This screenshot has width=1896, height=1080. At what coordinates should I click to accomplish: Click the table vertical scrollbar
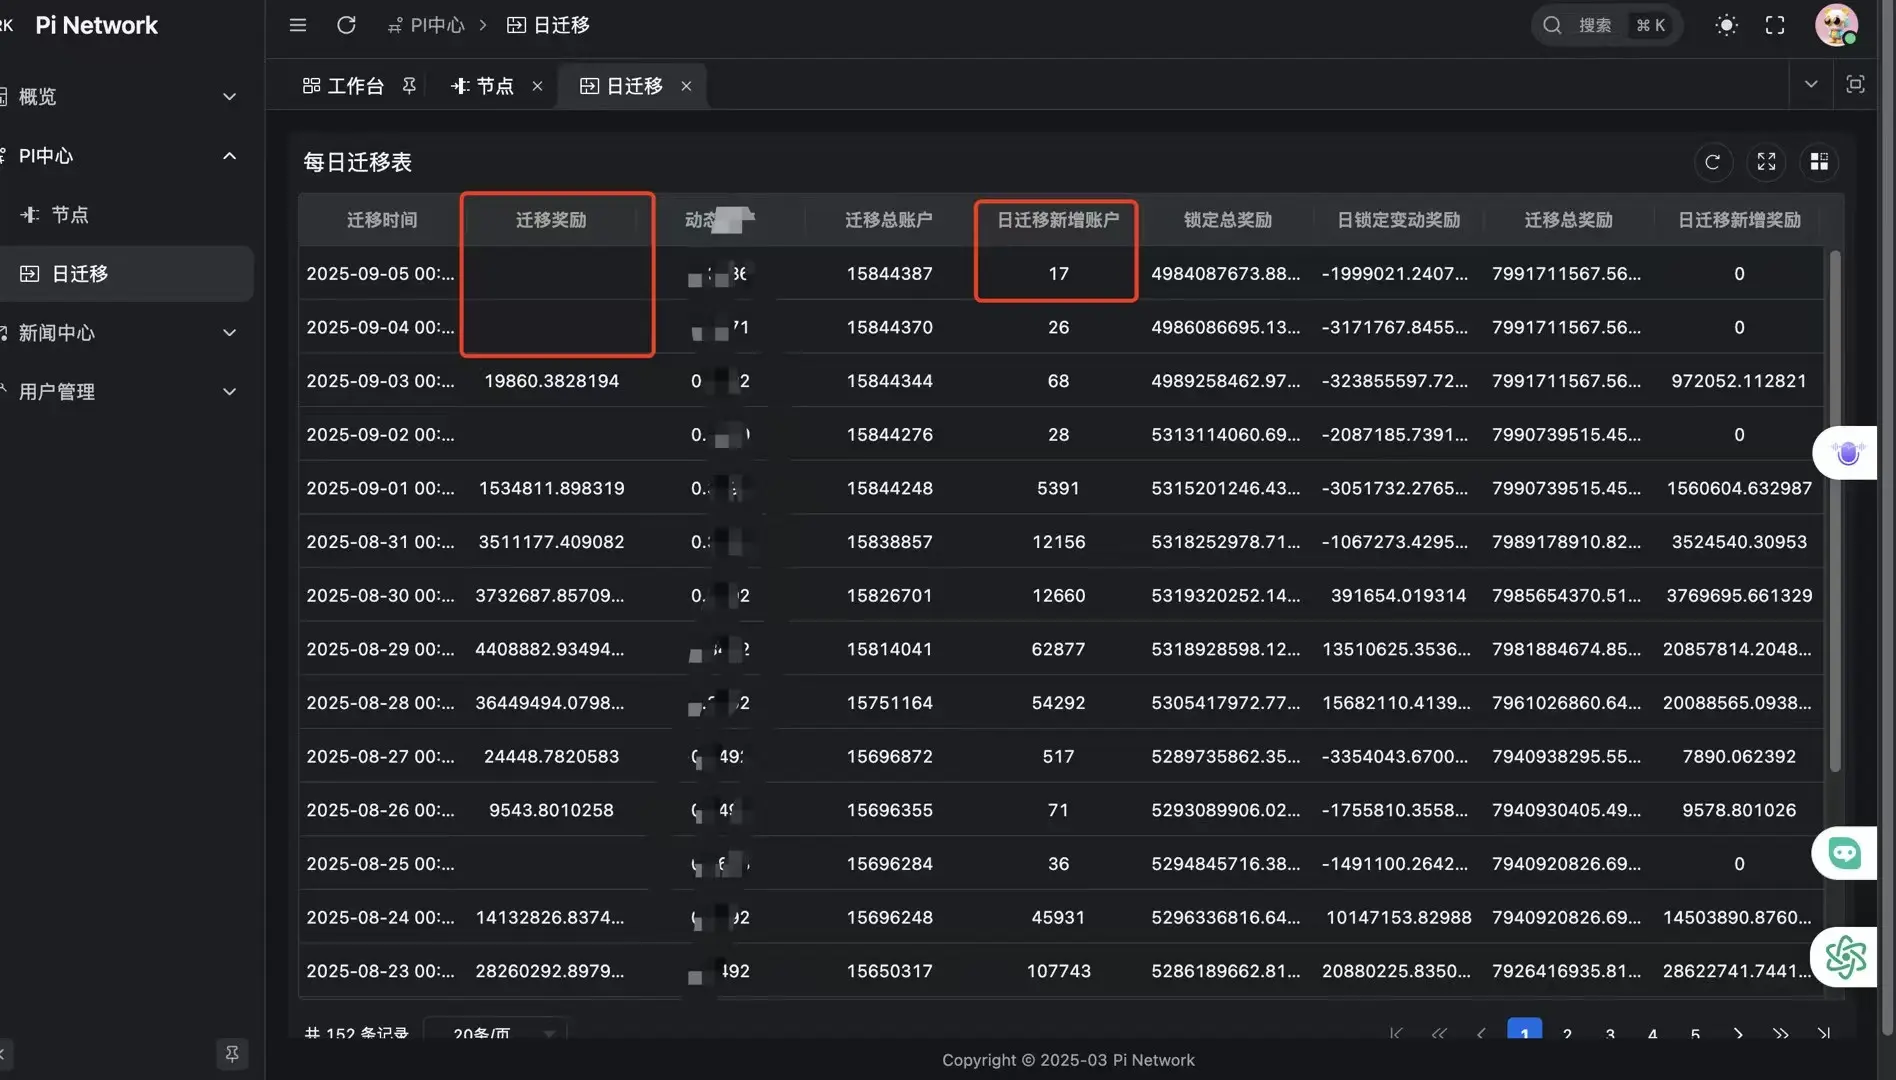[x=1834, y=511]
